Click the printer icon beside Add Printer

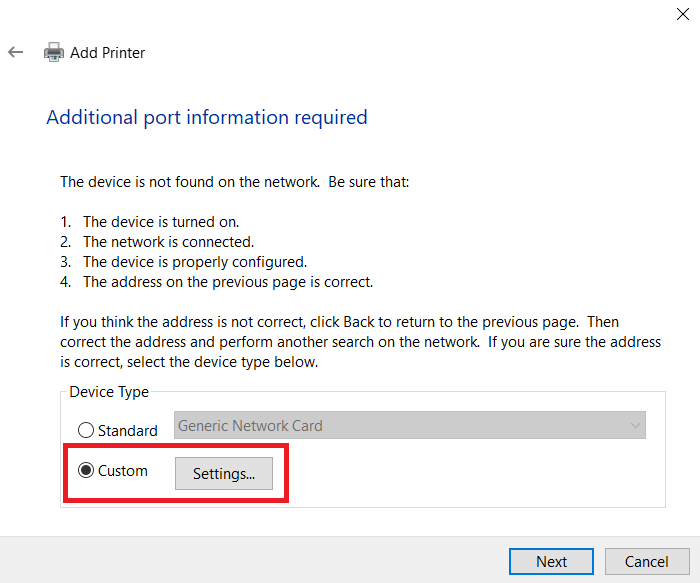coord(53,52)
